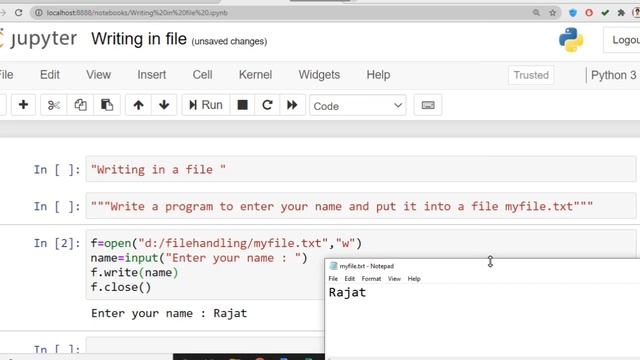Open Notepad's View menu
The width and height of the screenshot is (640, 360).
tap(394, 279)
